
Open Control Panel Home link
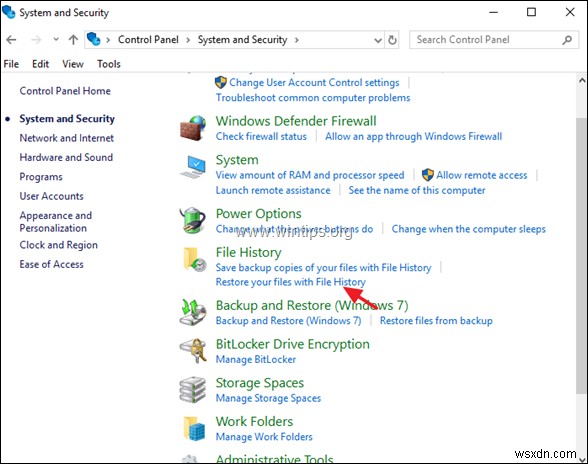[65, 91]
